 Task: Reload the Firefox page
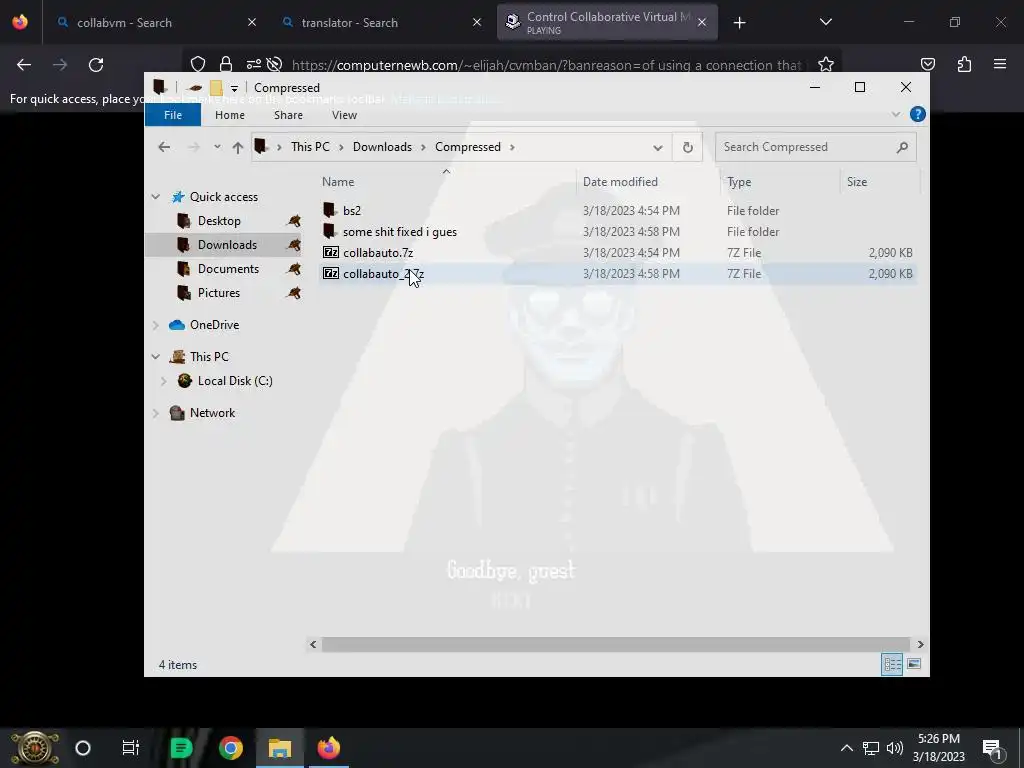(x=96, y=64)
